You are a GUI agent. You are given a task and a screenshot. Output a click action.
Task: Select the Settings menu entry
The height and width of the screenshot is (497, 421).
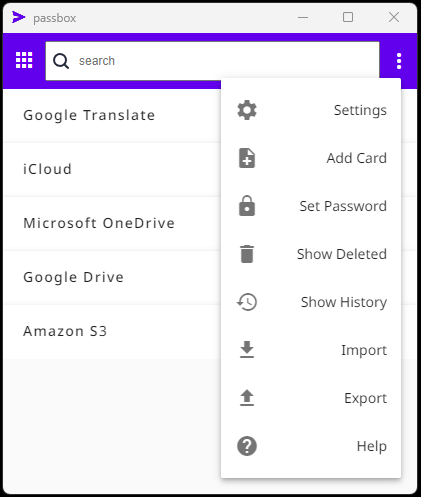311,110
